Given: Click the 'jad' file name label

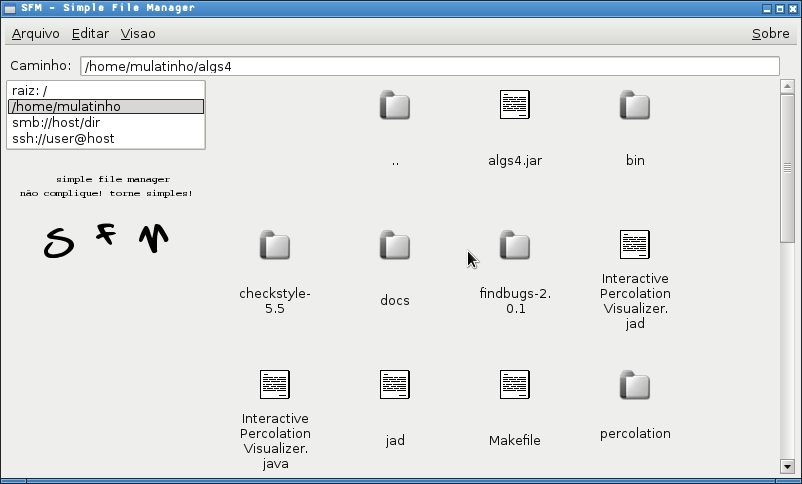Looking at the screenshot, I should click(x=395, y=441).
